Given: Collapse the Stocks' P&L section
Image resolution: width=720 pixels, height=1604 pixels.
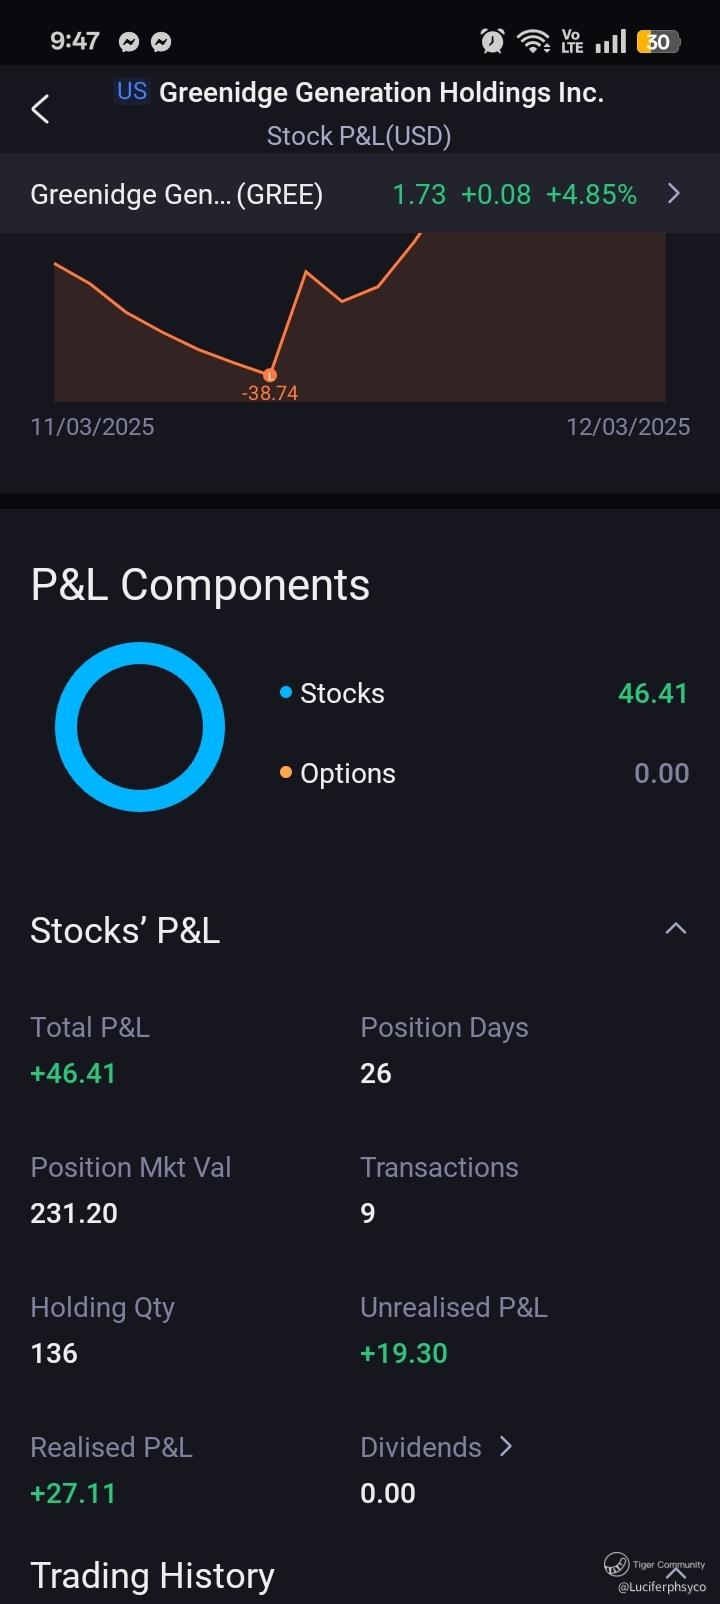Looking at the screenshot, I should click(x=676, y=929).
